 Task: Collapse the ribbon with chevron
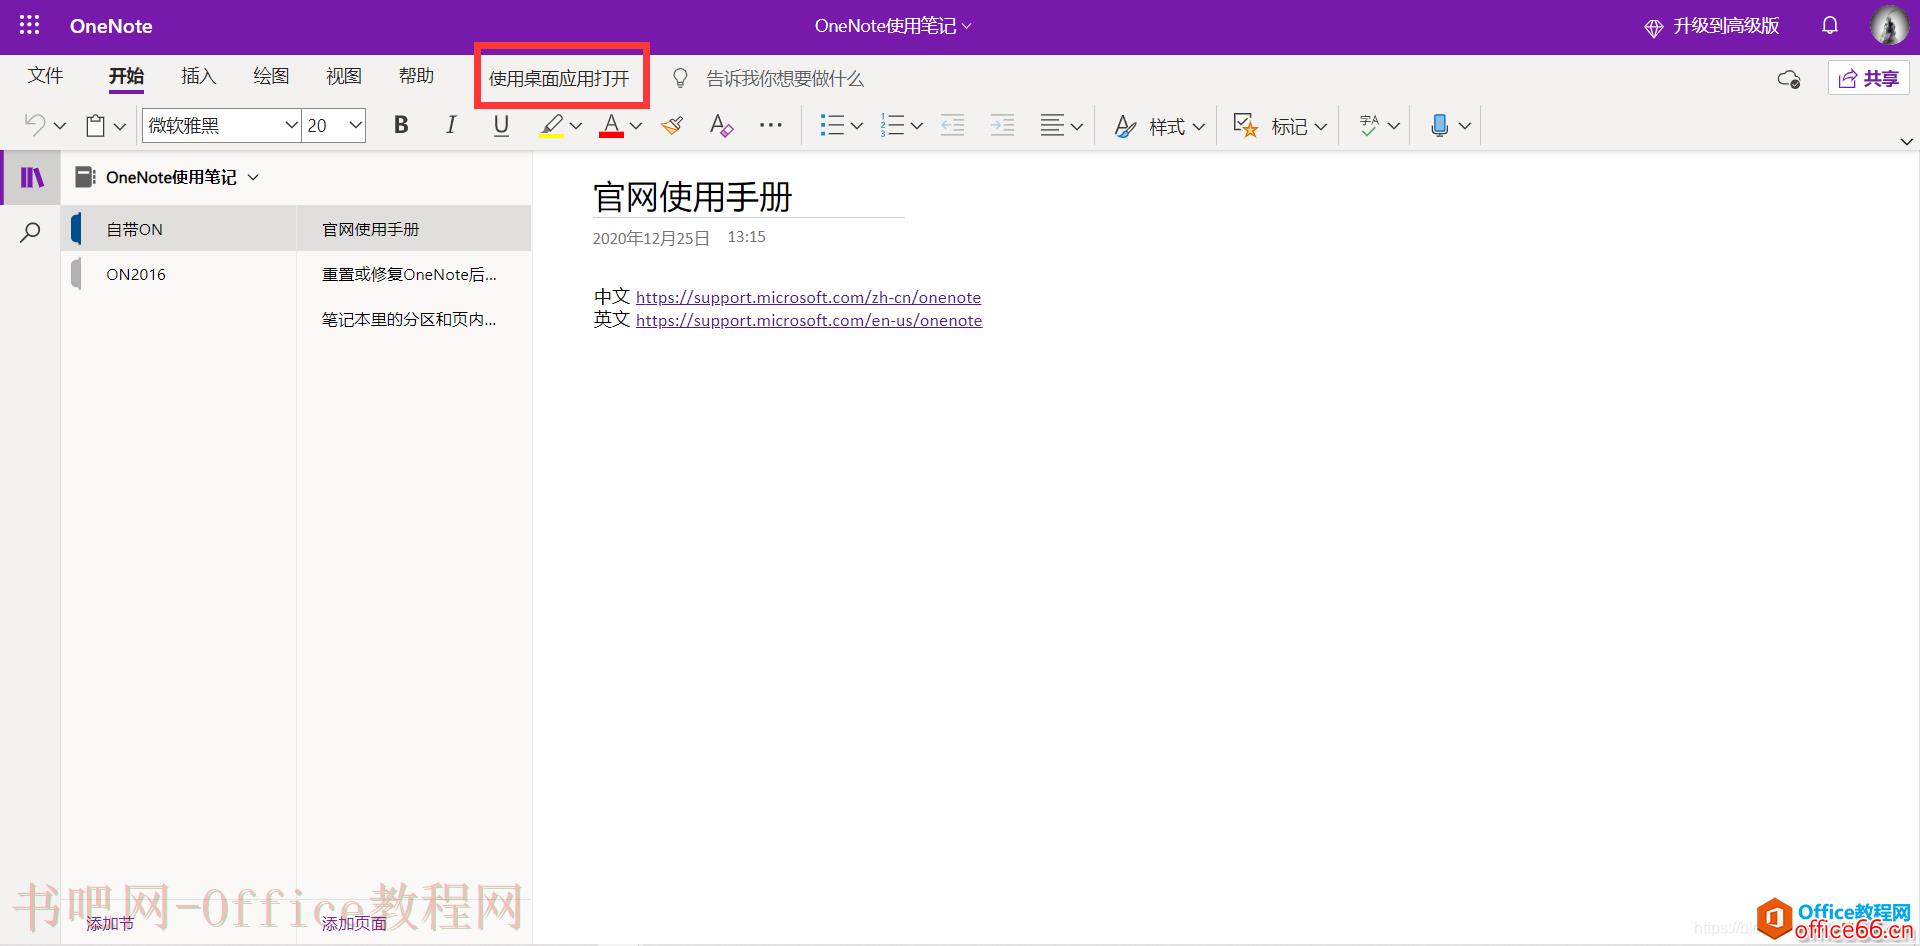tap(1906, 142)
